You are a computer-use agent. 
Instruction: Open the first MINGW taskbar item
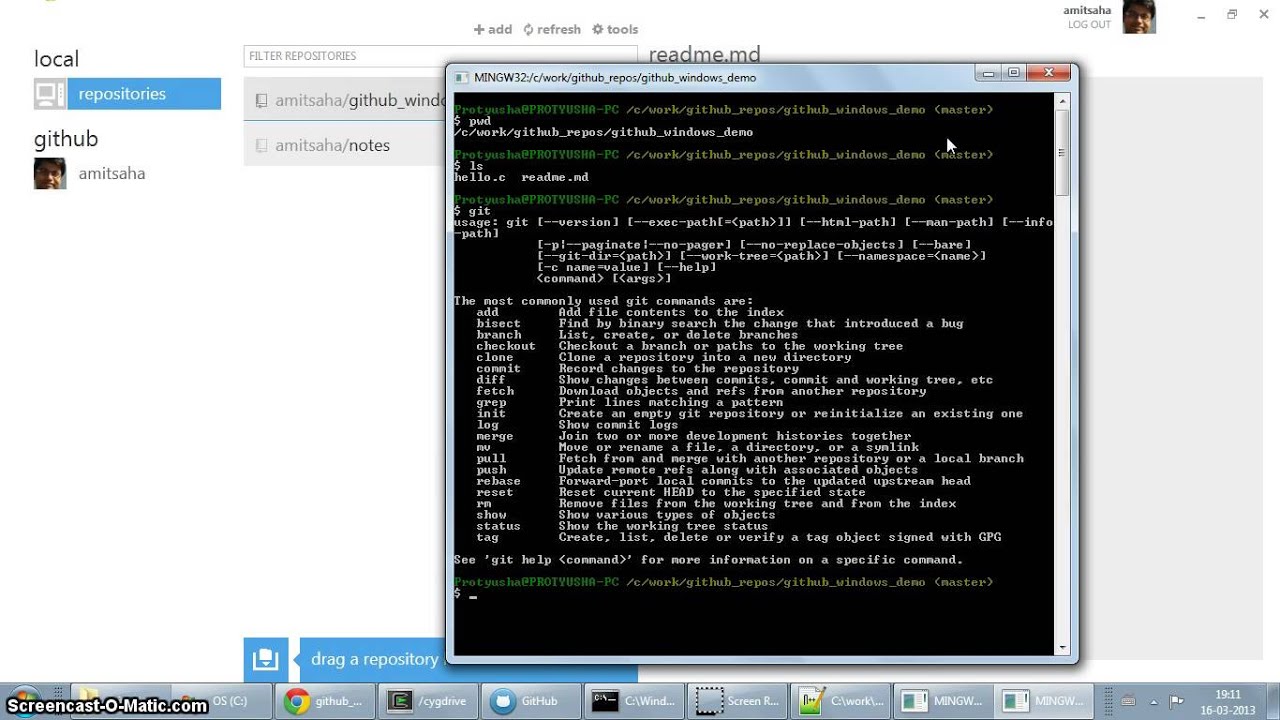[x=942, y=701]
